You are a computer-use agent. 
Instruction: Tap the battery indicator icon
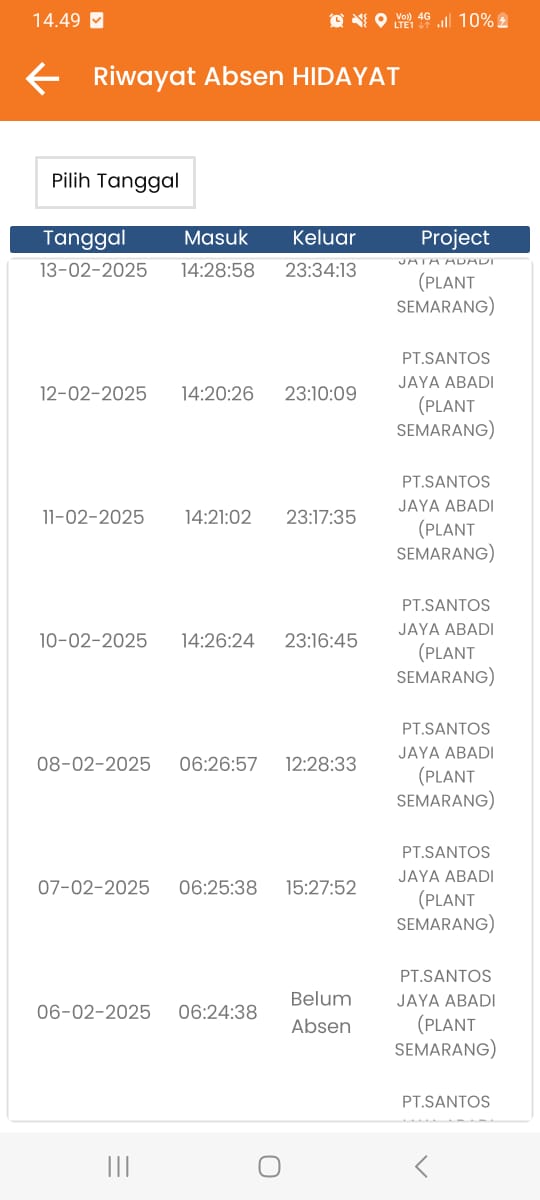point(503,20)
